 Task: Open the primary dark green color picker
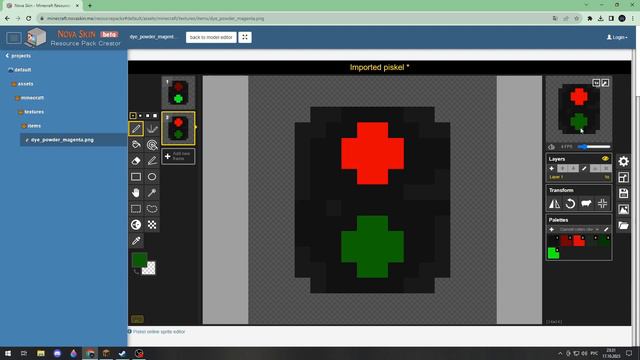140,260
